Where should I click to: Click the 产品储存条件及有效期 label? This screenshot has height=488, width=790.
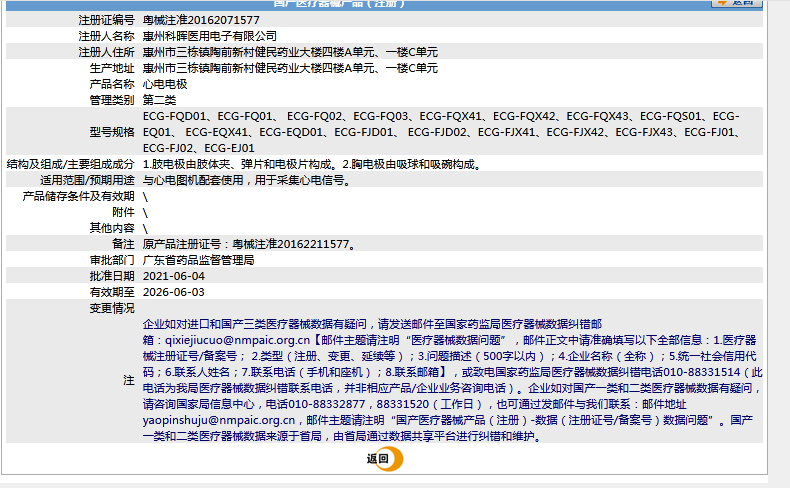(x=78, y=196)
